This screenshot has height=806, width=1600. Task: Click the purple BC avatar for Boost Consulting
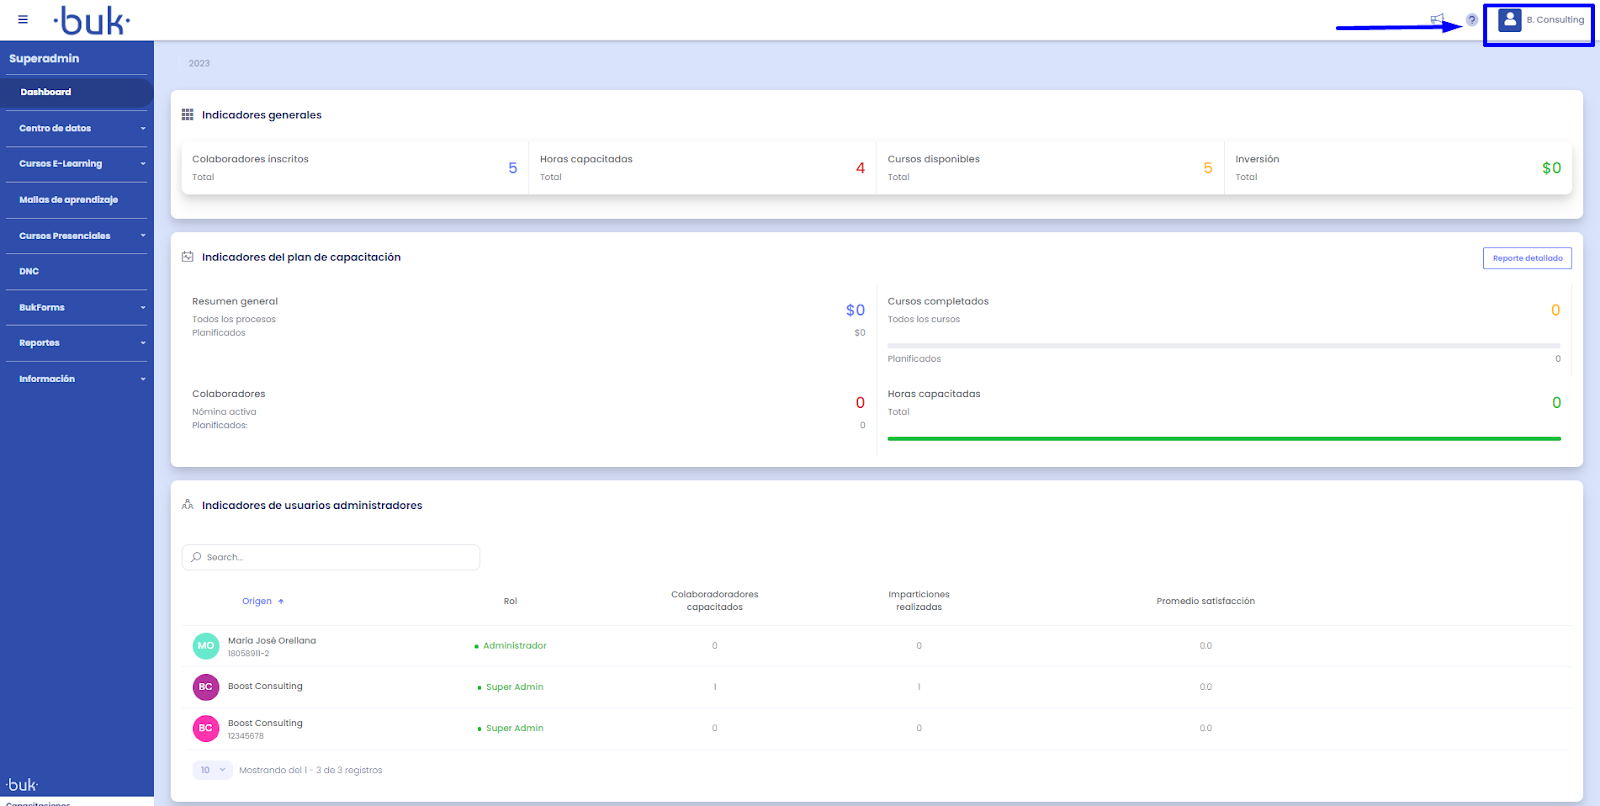point(205,687)
